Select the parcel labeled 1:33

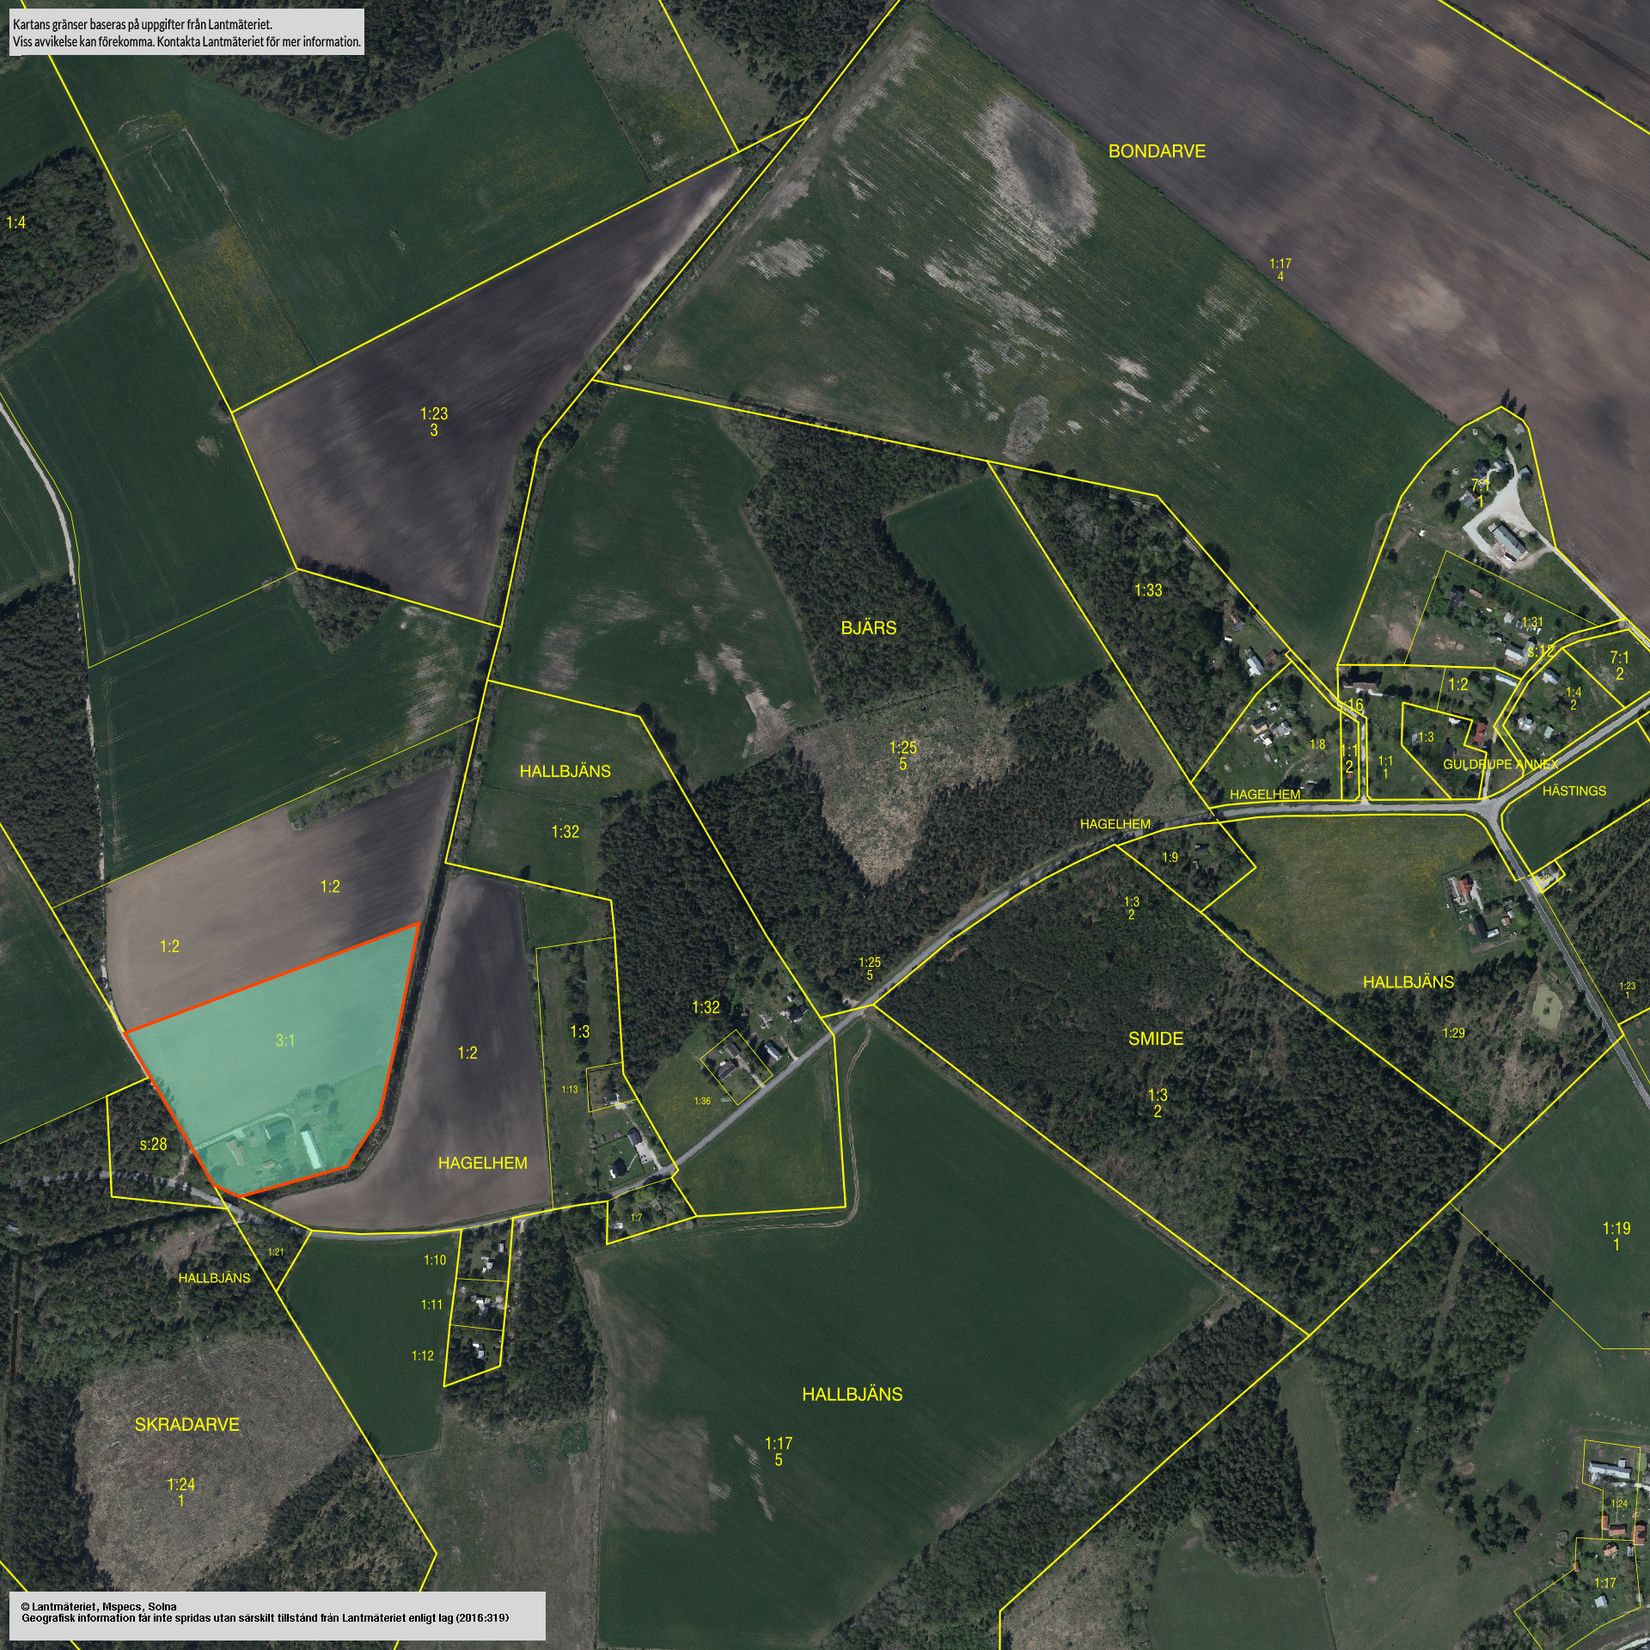point(1148,591)
